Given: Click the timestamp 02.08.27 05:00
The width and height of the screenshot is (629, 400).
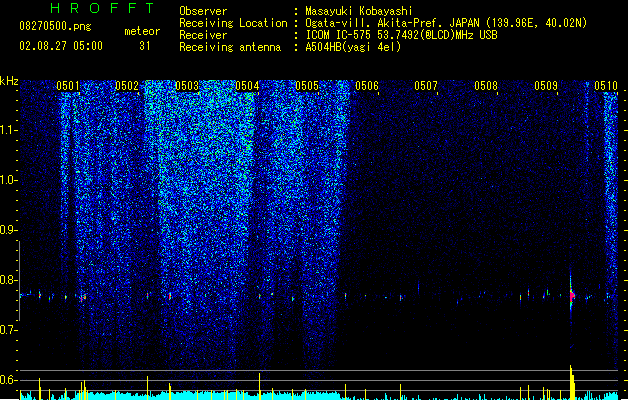Looking at the screenshot, I should [x=61, y=46].
